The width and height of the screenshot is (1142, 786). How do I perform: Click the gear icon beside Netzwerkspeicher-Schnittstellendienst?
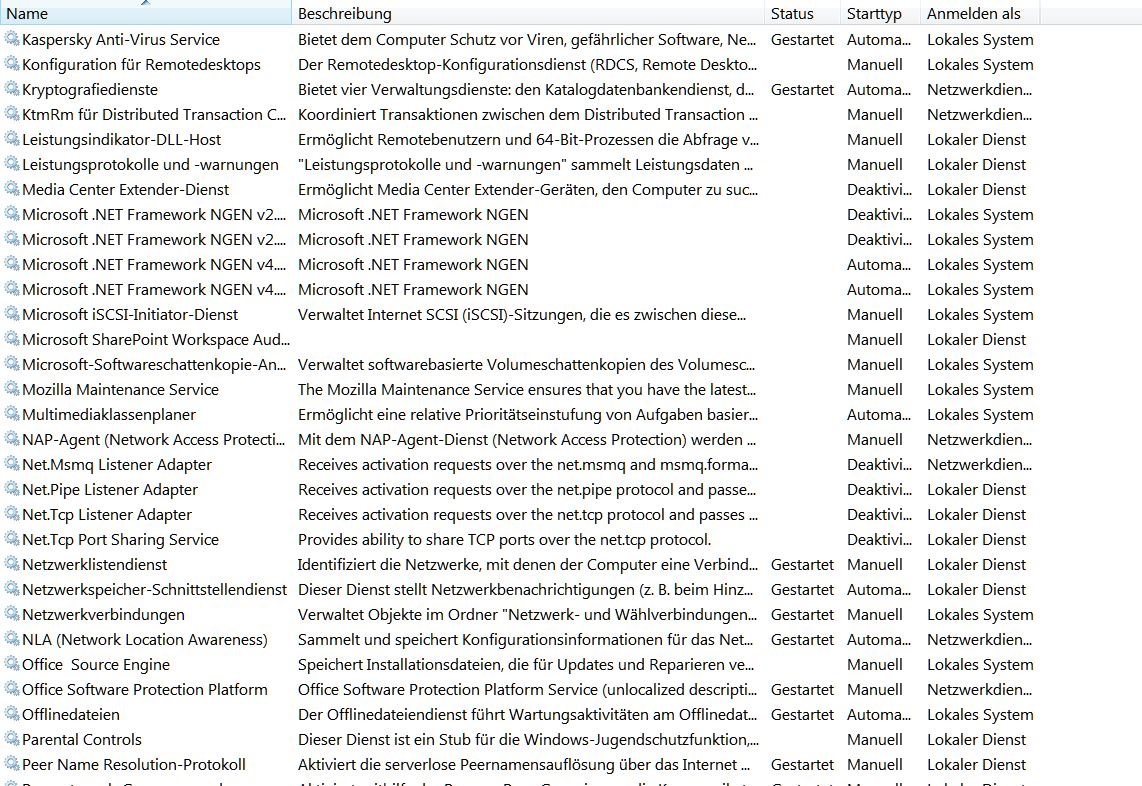coord(12,589)
